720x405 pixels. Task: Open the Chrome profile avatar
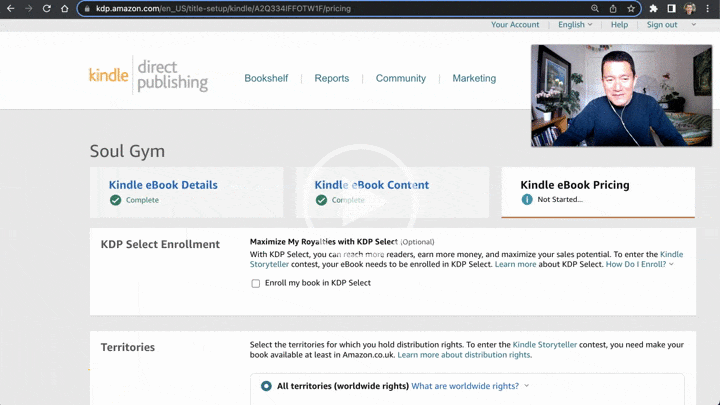click(x=689, y=8)
